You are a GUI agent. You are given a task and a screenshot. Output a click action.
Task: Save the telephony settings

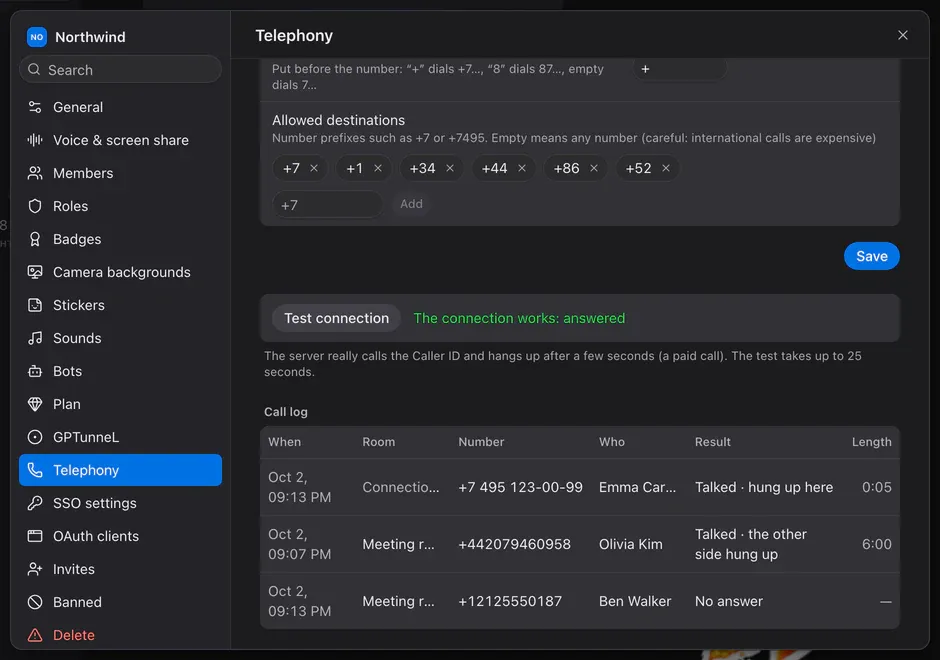[871, 256]
